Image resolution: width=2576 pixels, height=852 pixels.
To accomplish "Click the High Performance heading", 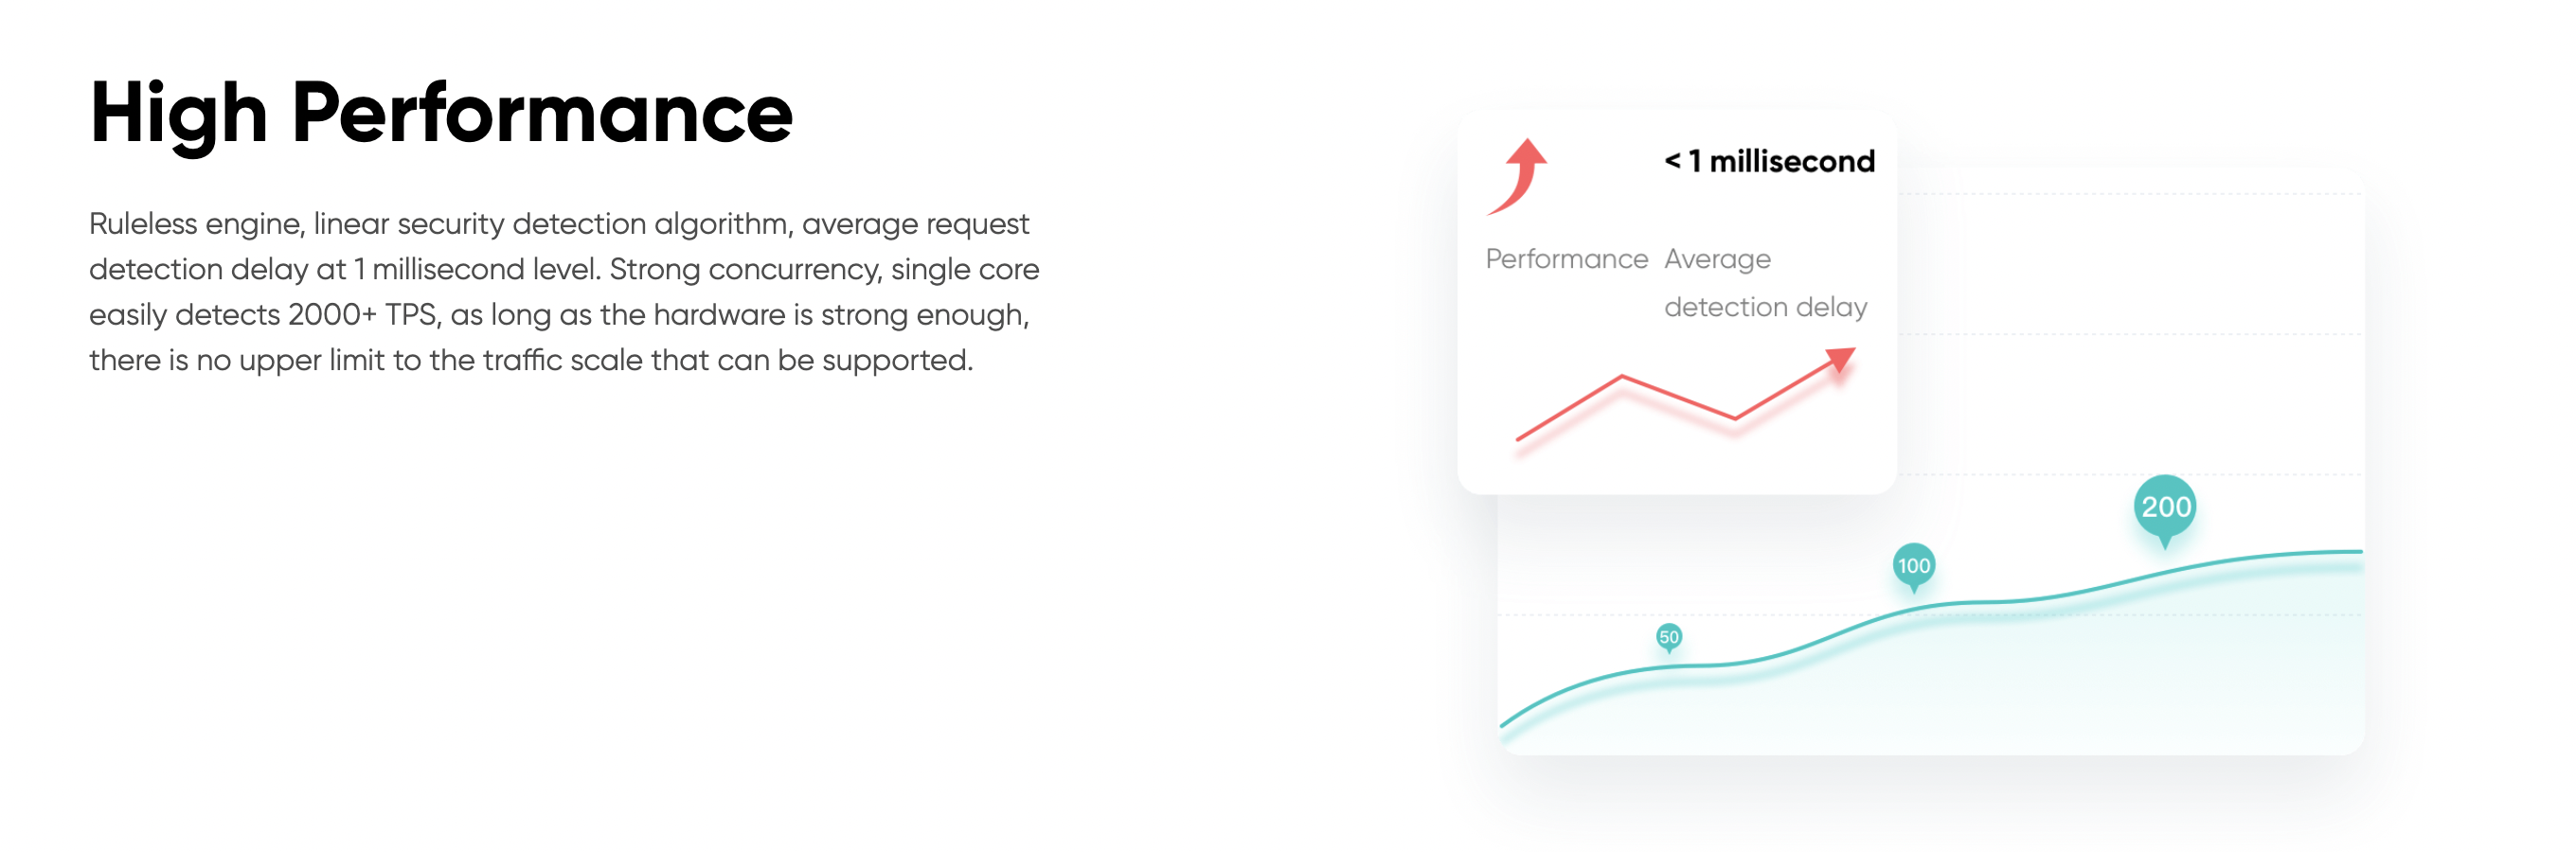I will 441,114.
